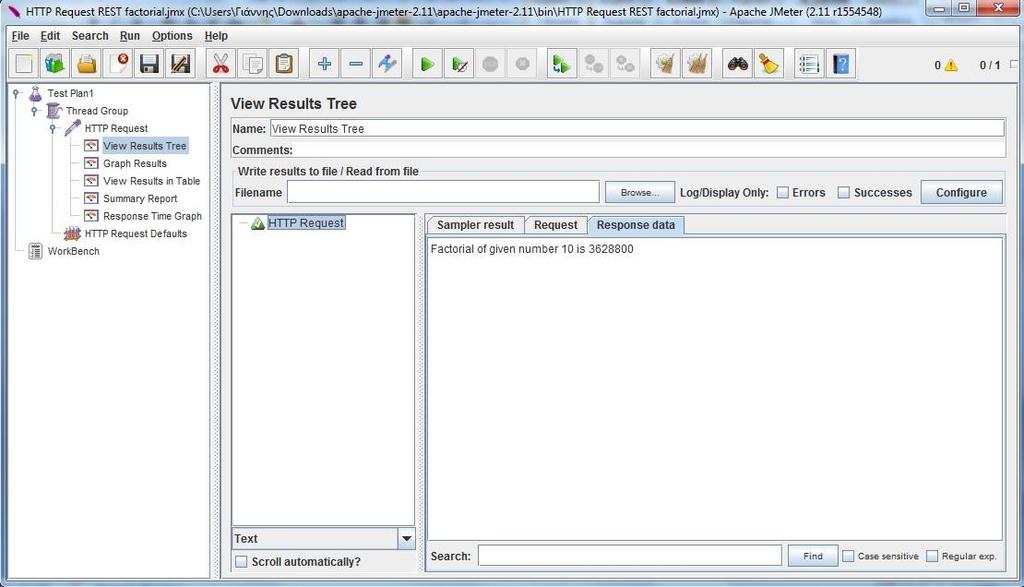The height and width of the screenshot is (587, 1024).
Task: Click the Filename input field
Action: 443,192
